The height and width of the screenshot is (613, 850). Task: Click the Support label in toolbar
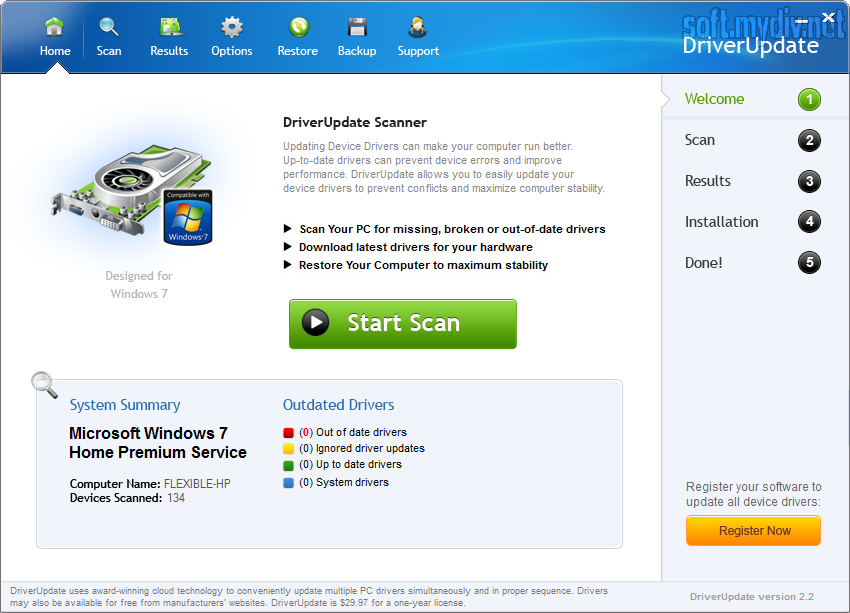(x=418, y=51)
